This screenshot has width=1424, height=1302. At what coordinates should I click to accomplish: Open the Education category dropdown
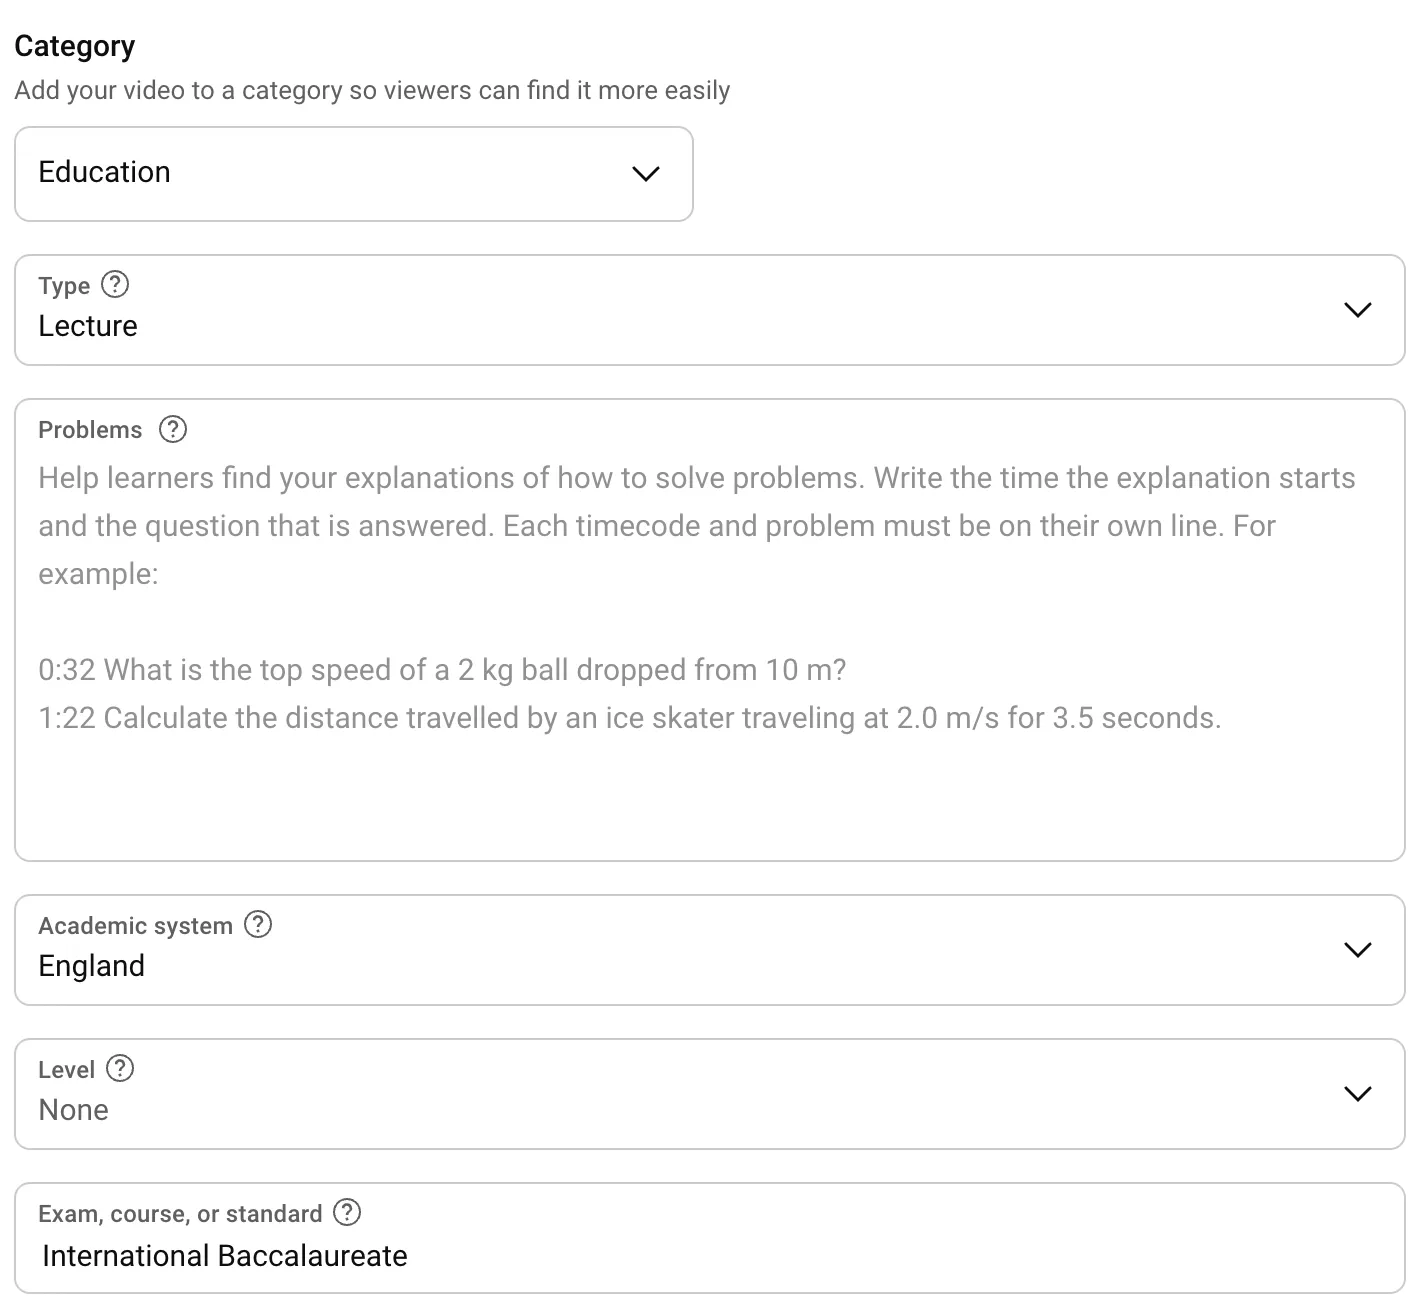pos(353,174)
